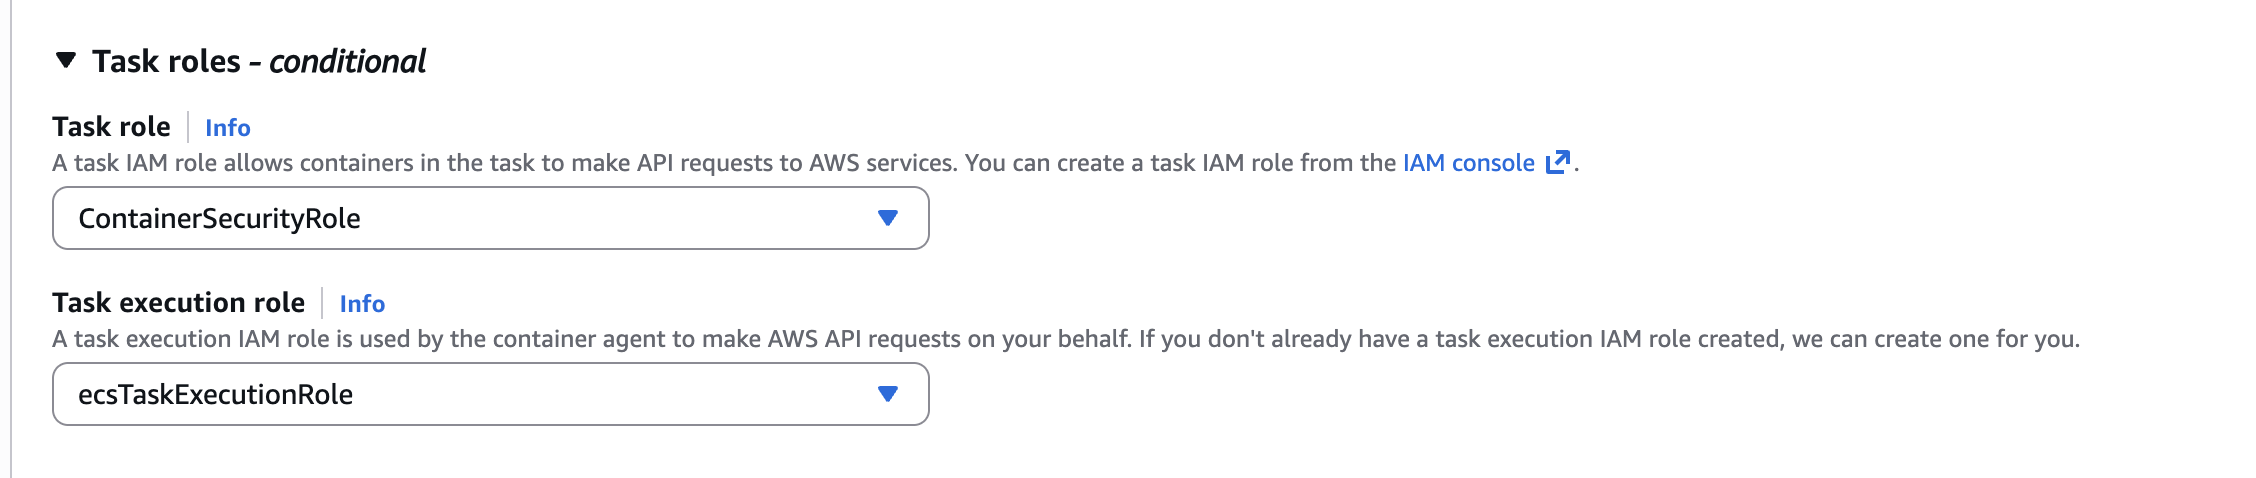Click blue arrow of ContainerSecurityRole dropdown
The width and height of the screenshot is (2256, 478).
(887, 218)
